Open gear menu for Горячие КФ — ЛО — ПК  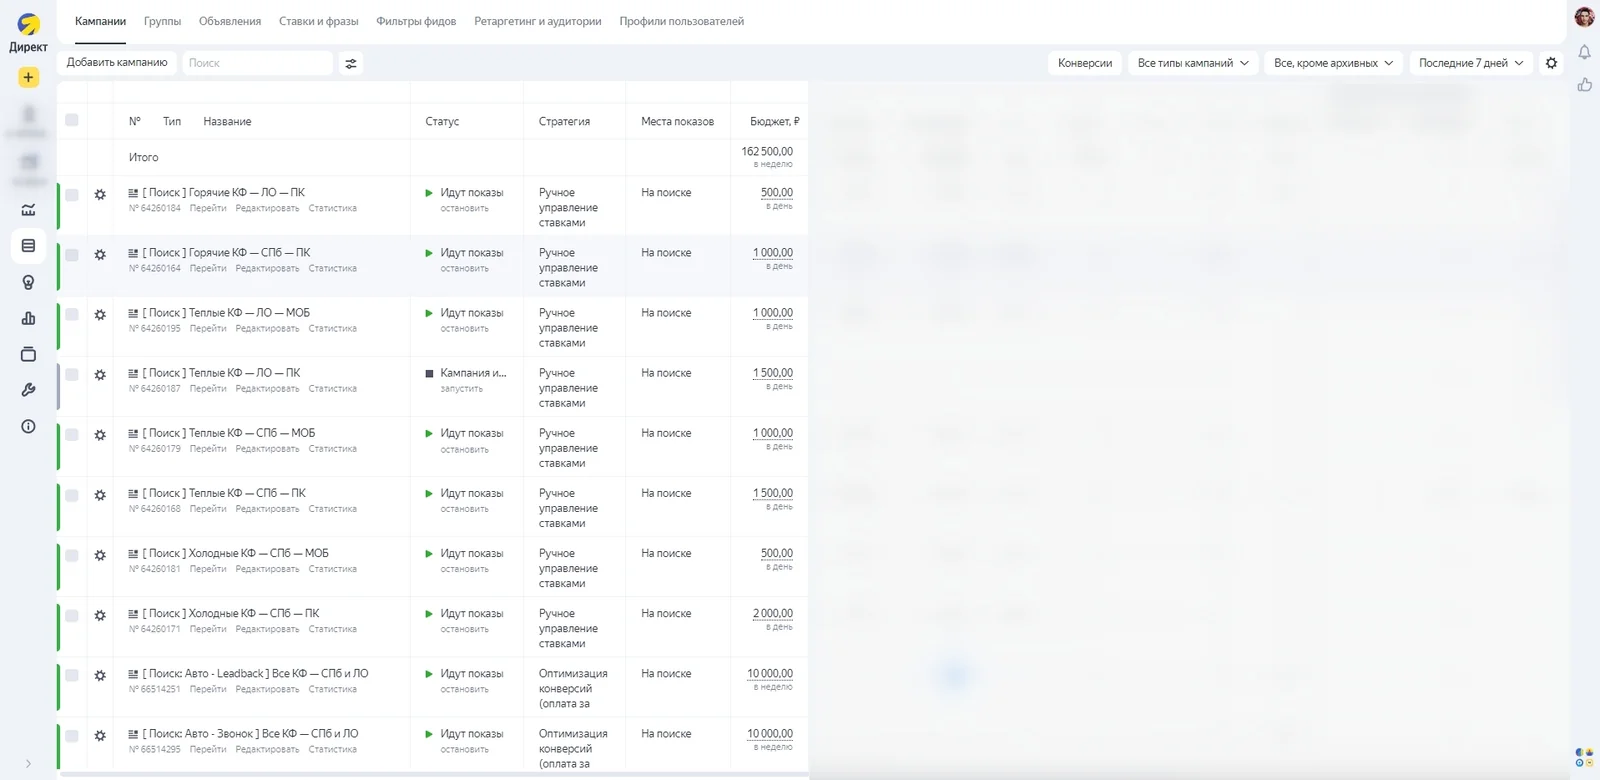coord(100,195)
